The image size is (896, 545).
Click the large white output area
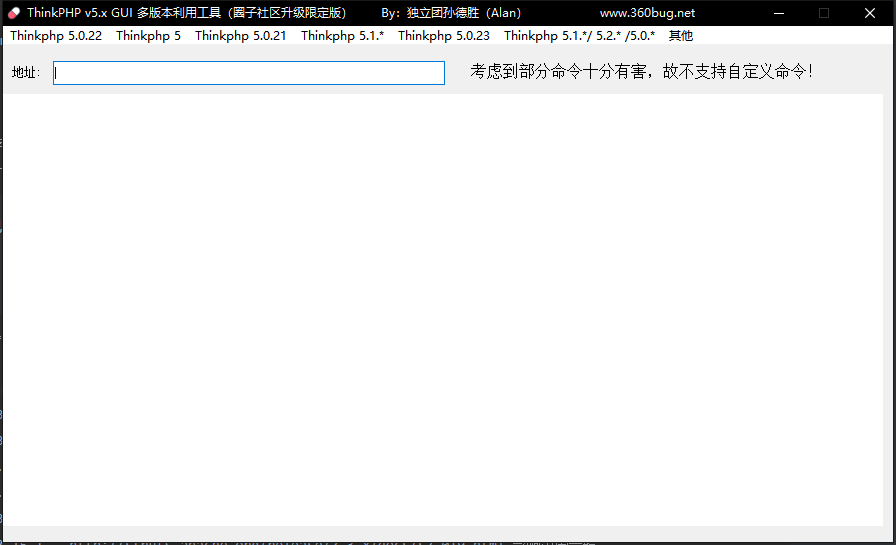click(x=443, y=310)
